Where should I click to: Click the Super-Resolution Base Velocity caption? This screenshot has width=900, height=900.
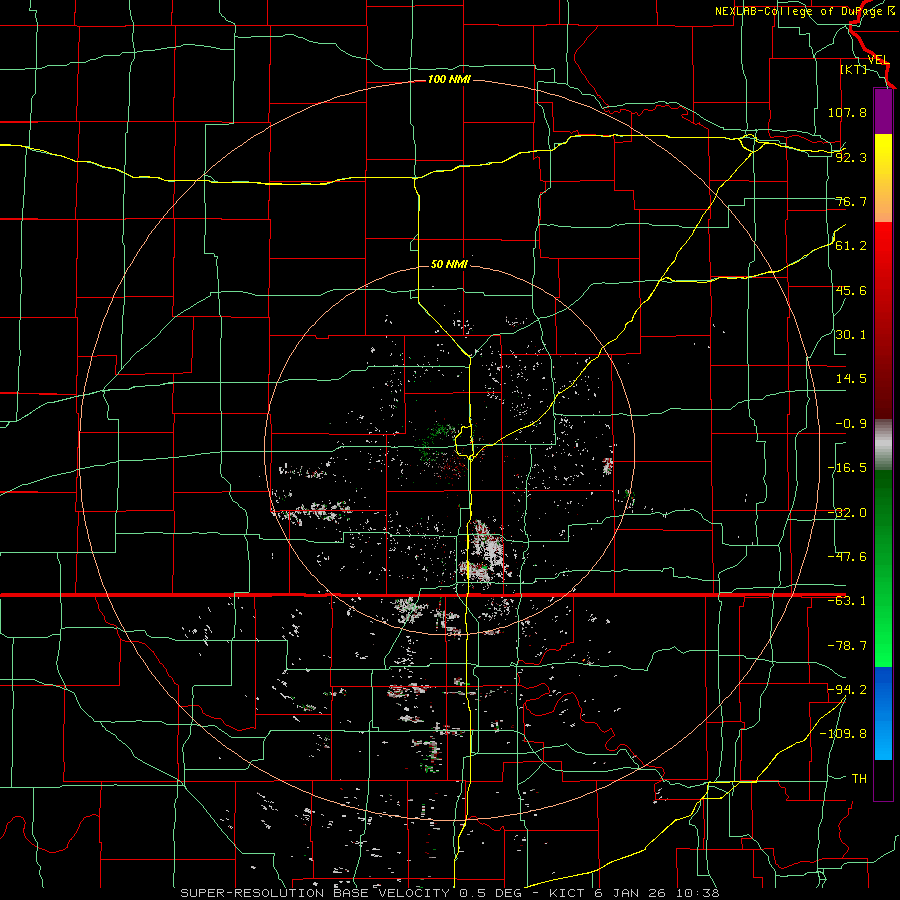point(449,893)
